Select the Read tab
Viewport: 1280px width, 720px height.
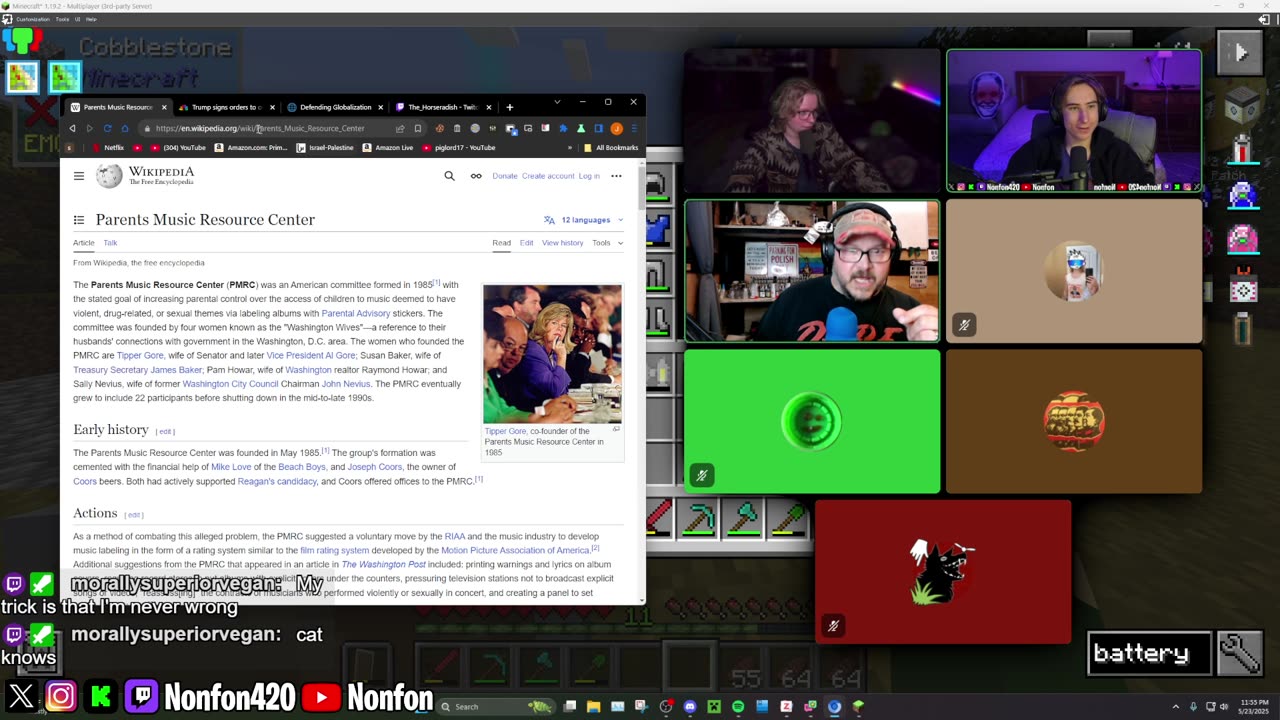coord(501,243)
